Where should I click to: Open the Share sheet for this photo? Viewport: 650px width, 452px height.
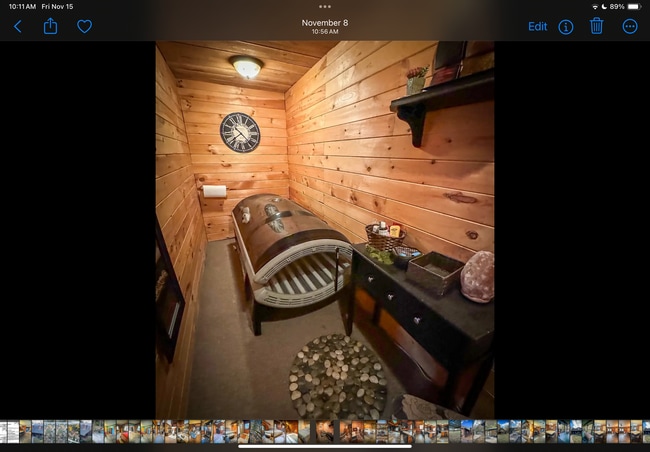click(50, 26)
